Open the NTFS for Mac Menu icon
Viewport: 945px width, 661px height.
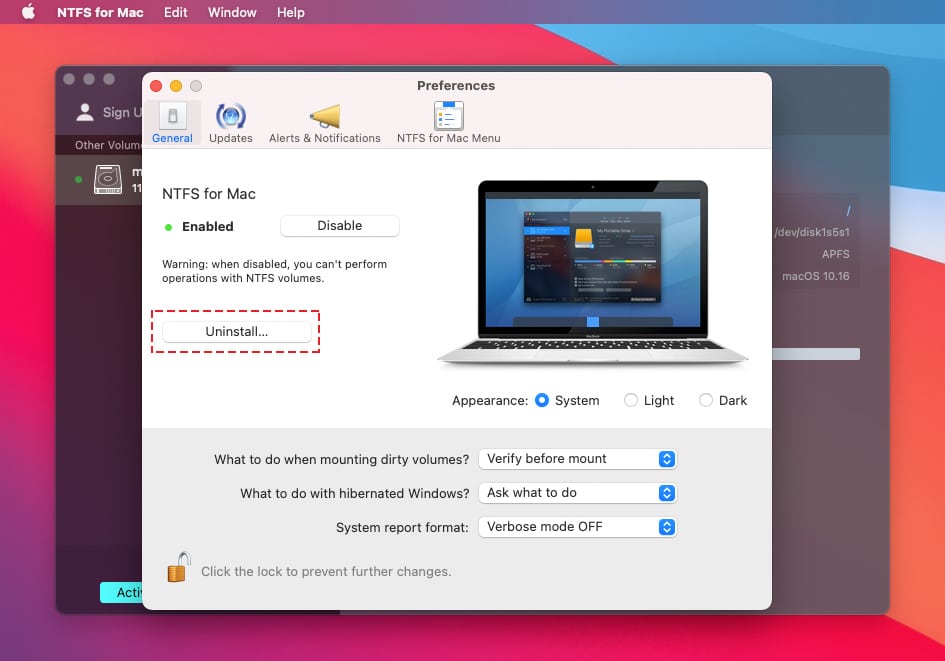448,117
